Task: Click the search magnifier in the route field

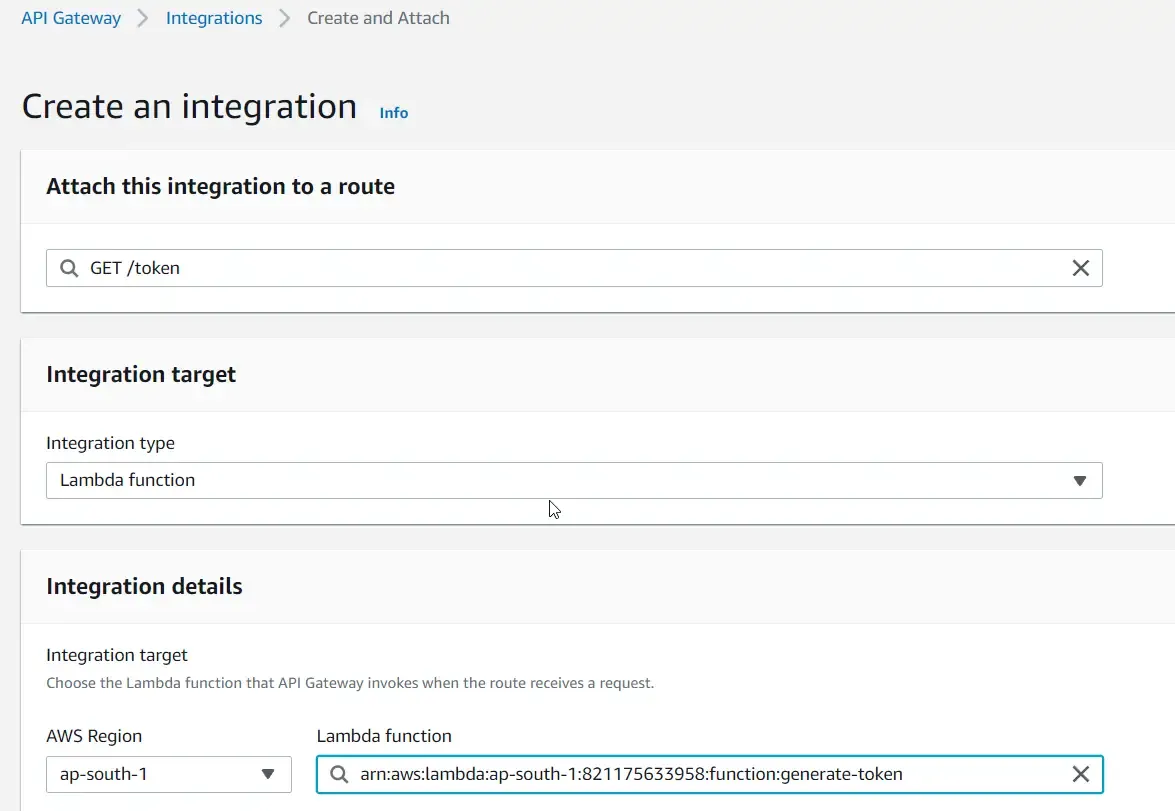Action: coord(68,267)
